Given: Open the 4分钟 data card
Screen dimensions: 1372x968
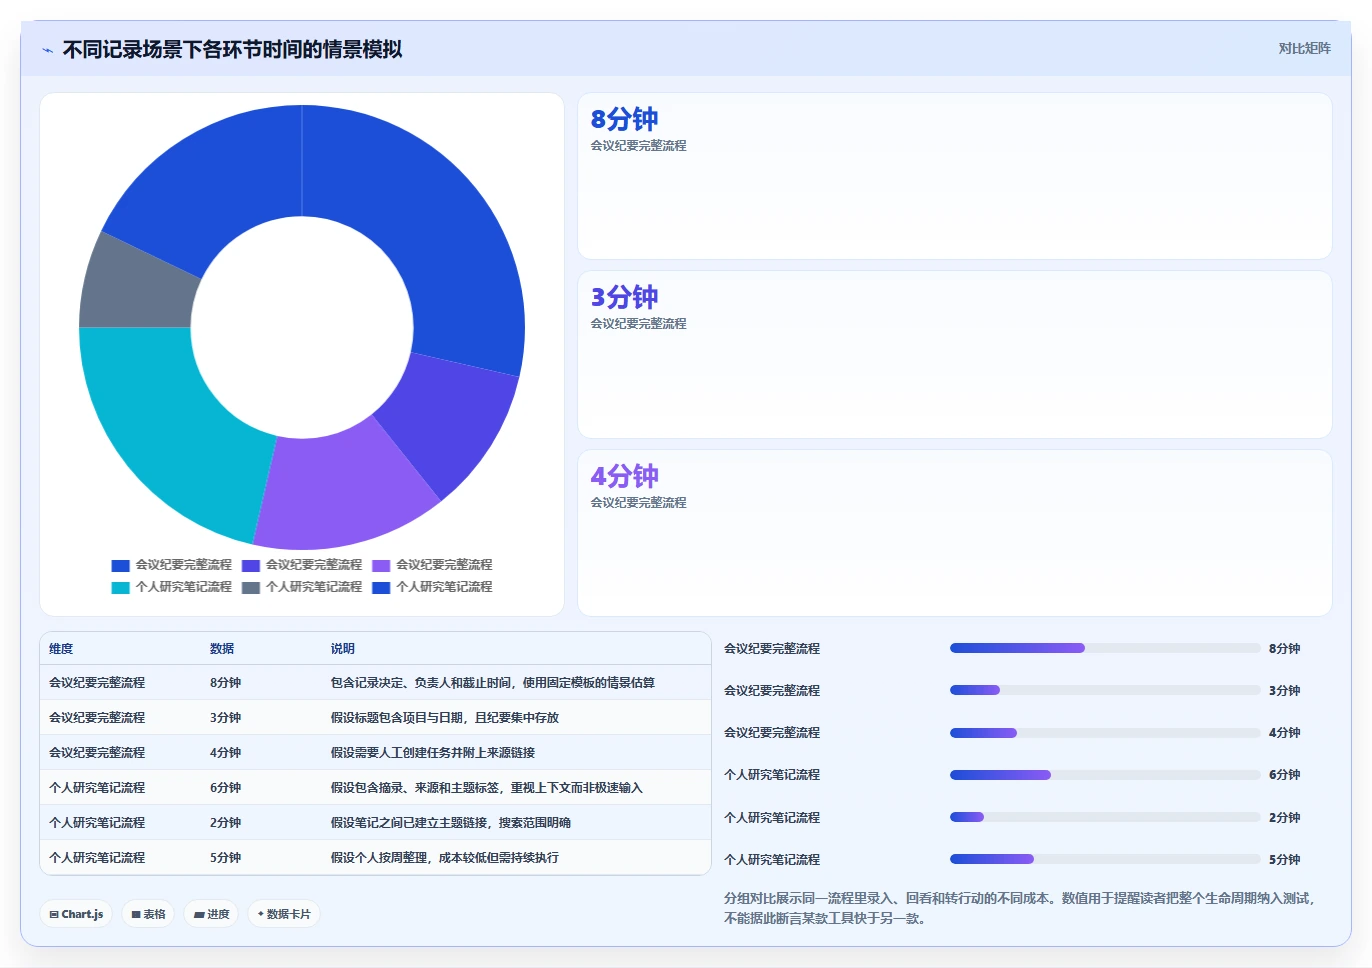Looking at the screenshot, I should tap(955, 533).
